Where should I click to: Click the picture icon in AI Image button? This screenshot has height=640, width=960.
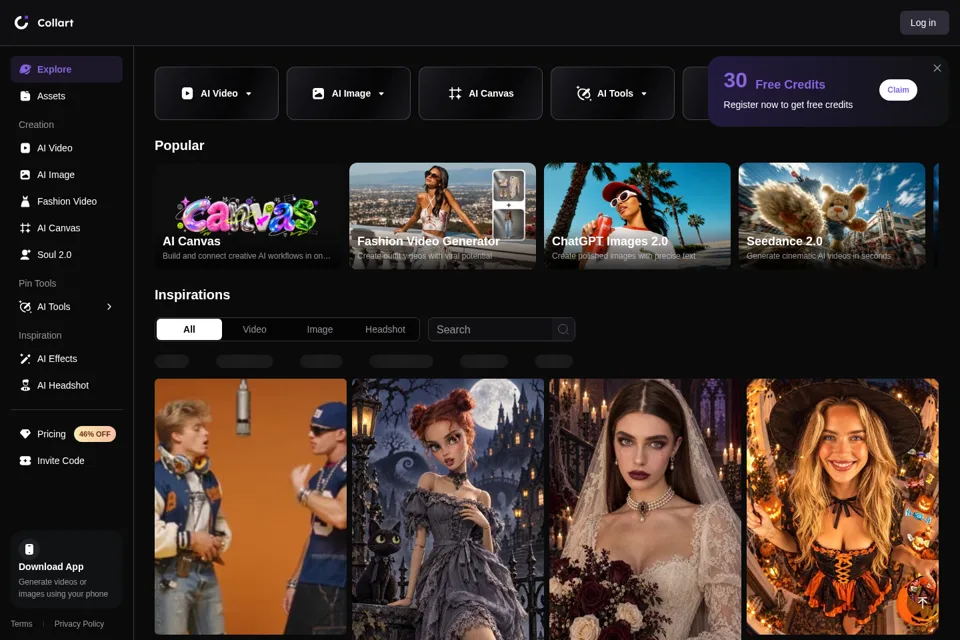point(318,93)
